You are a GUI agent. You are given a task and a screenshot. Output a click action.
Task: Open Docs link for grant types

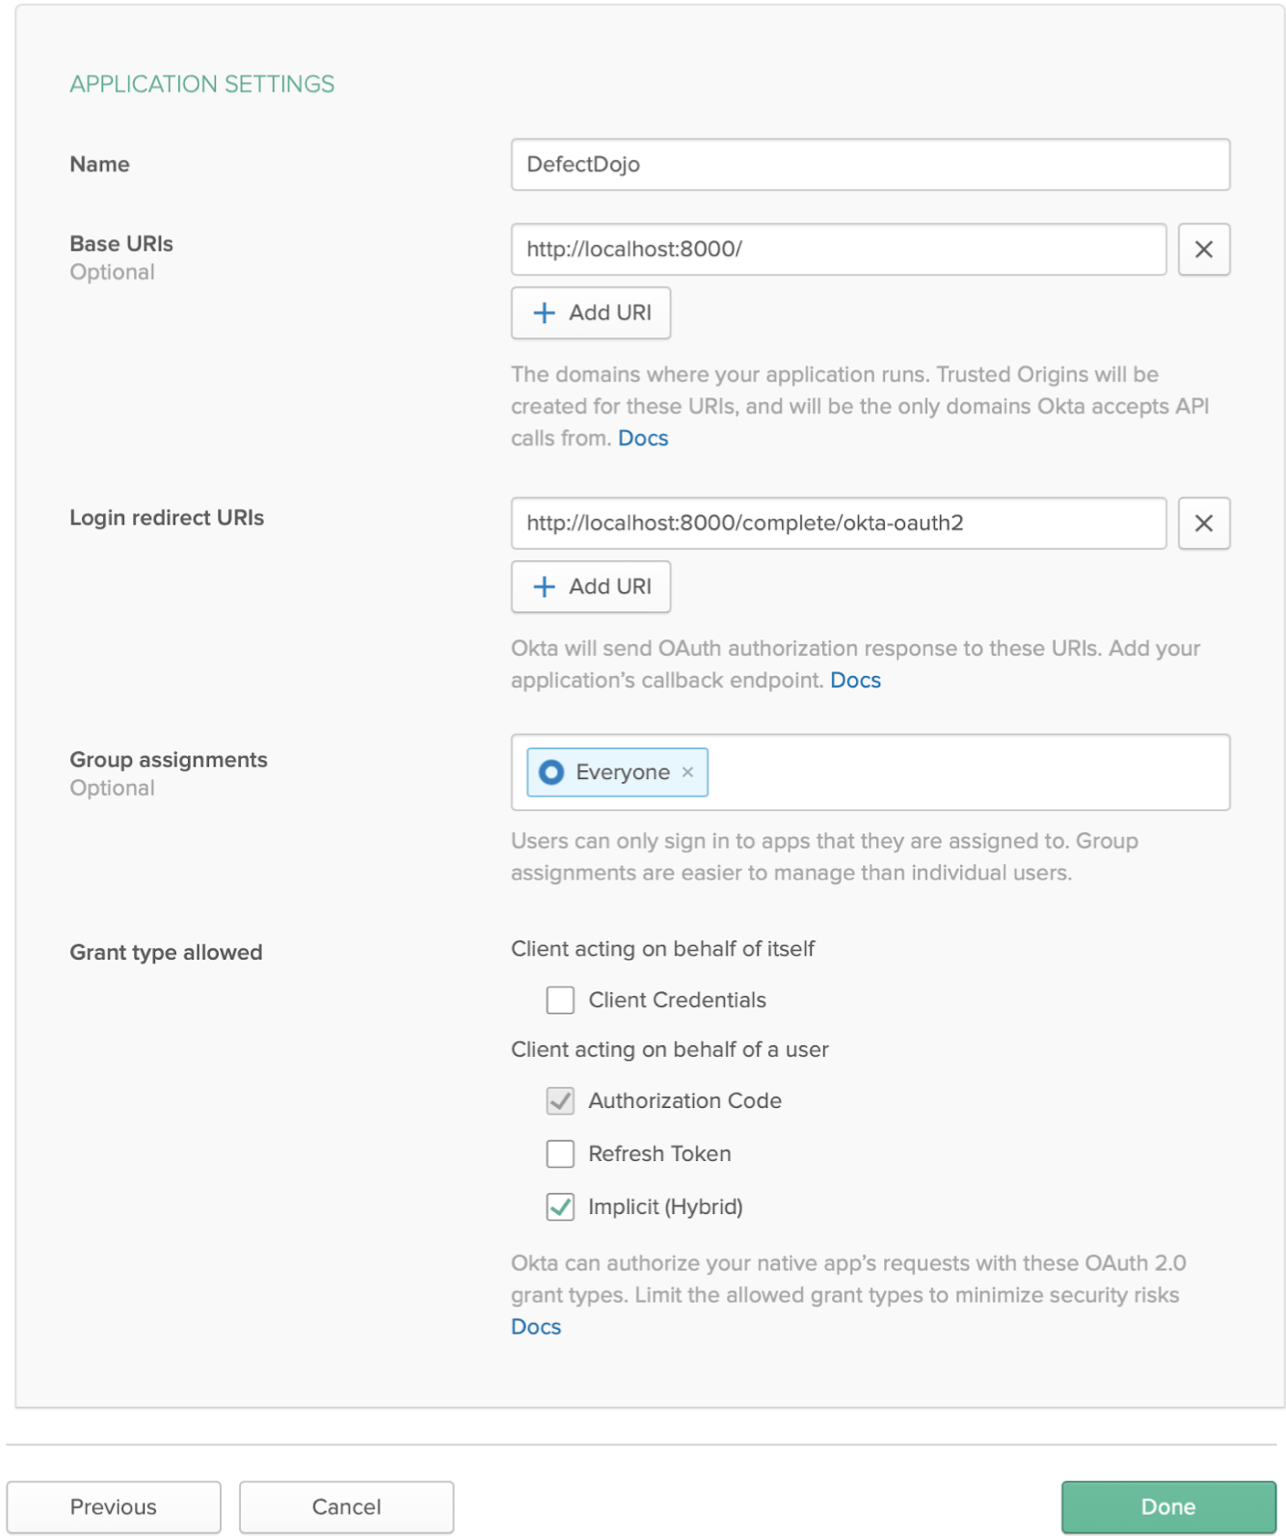(x=536, y=1327)
